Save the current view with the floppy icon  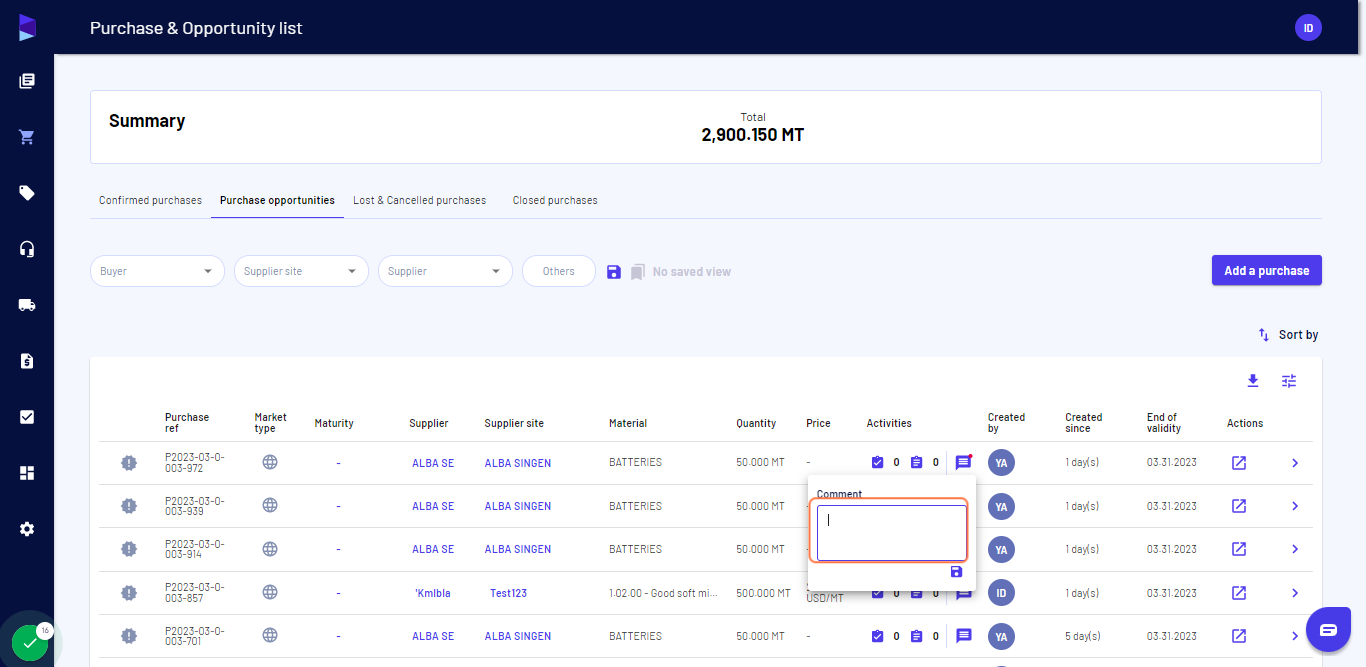pos(614,272)
